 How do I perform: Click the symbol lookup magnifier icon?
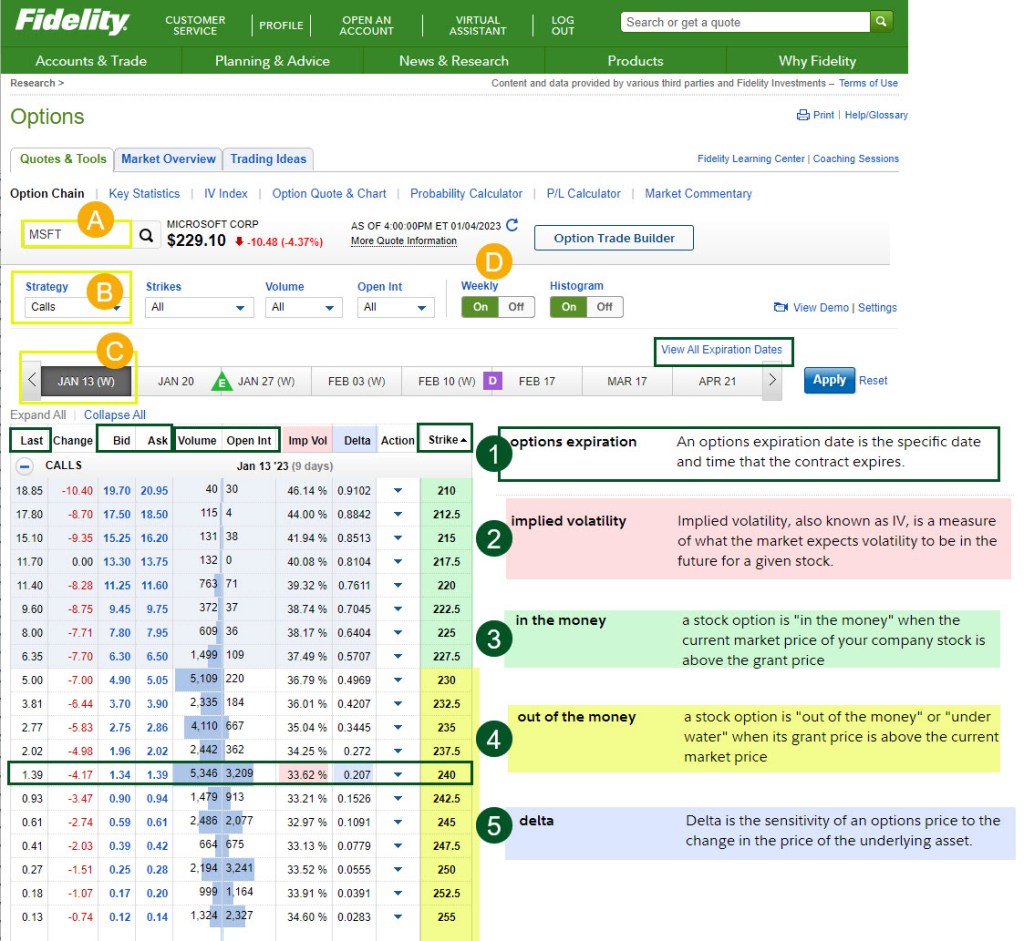coord(147,236)
